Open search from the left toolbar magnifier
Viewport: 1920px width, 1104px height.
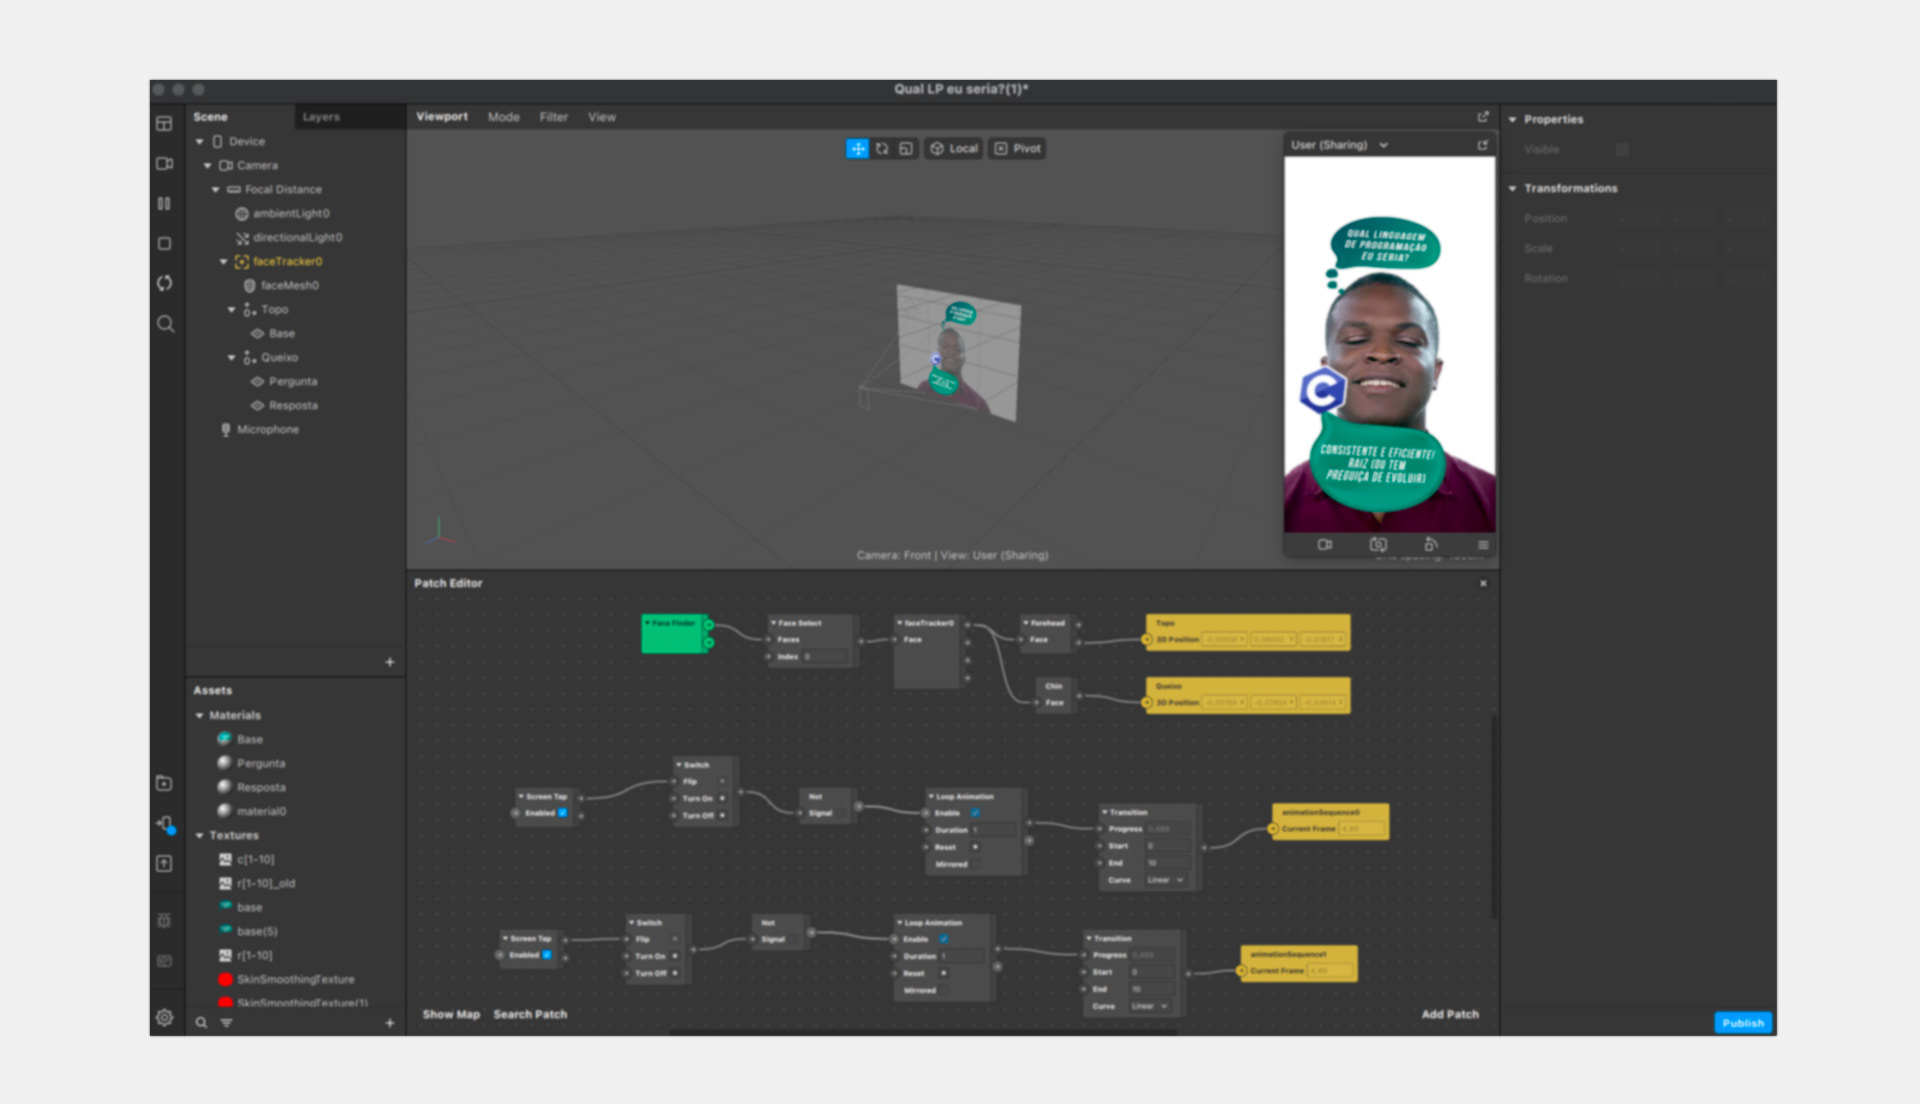pyautogui.click(x=165, y=324)
